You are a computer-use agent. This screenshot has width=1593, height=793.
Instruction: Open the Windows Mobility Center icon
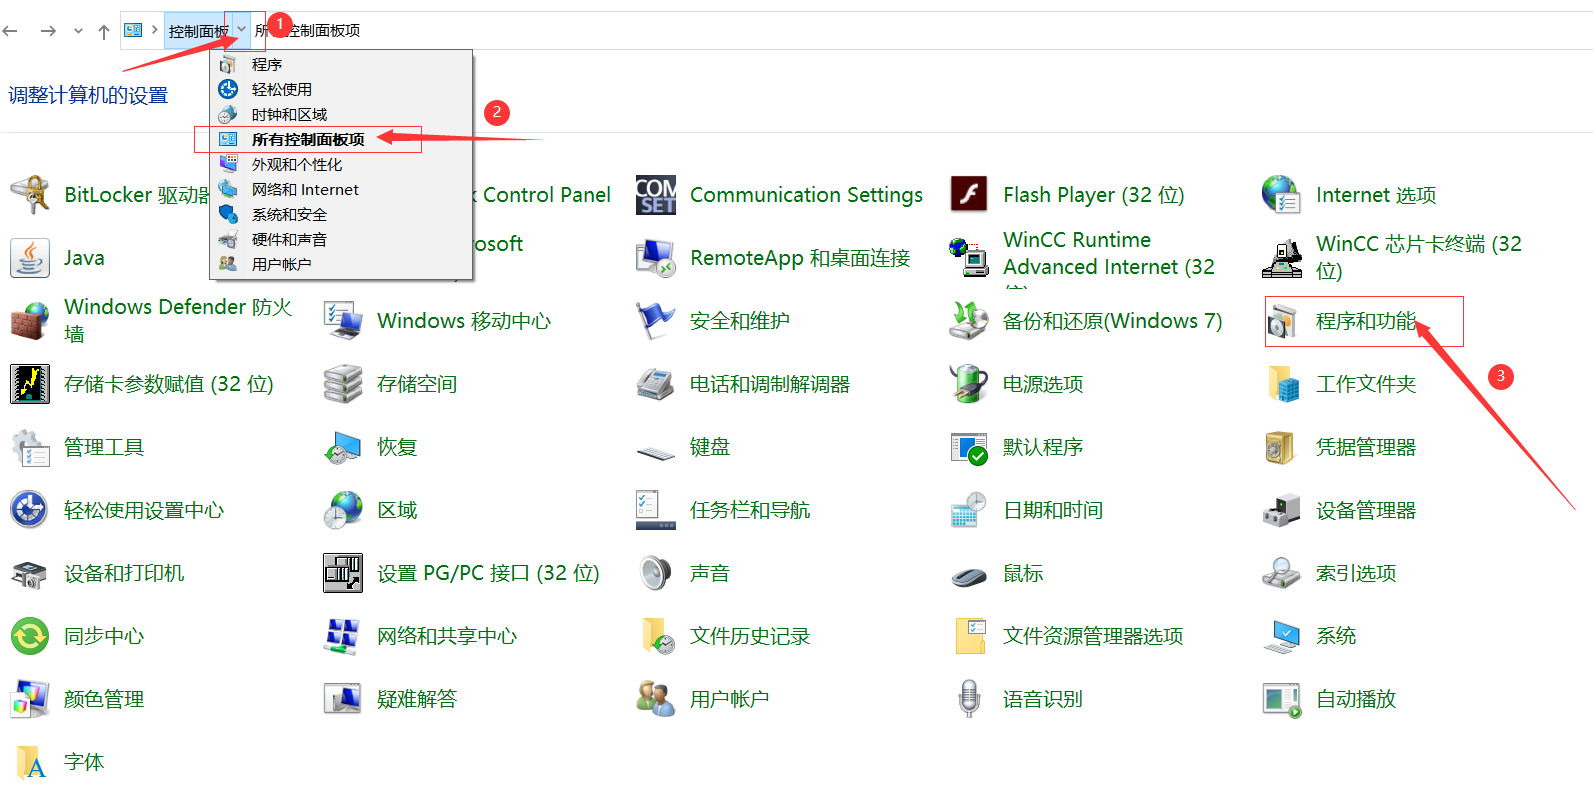point(343,321)
